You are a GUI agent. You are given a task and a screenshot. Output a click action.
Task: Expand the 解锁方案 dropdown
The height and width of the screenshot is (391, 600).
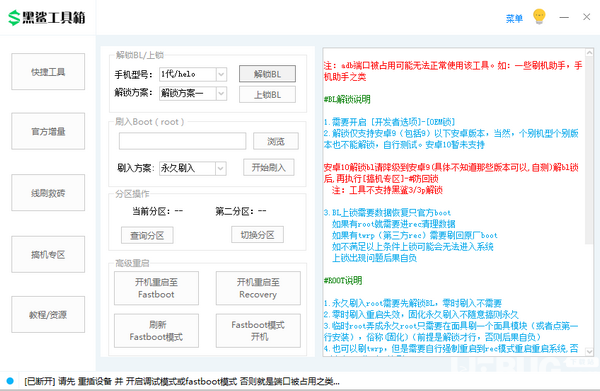click(221, 93)
